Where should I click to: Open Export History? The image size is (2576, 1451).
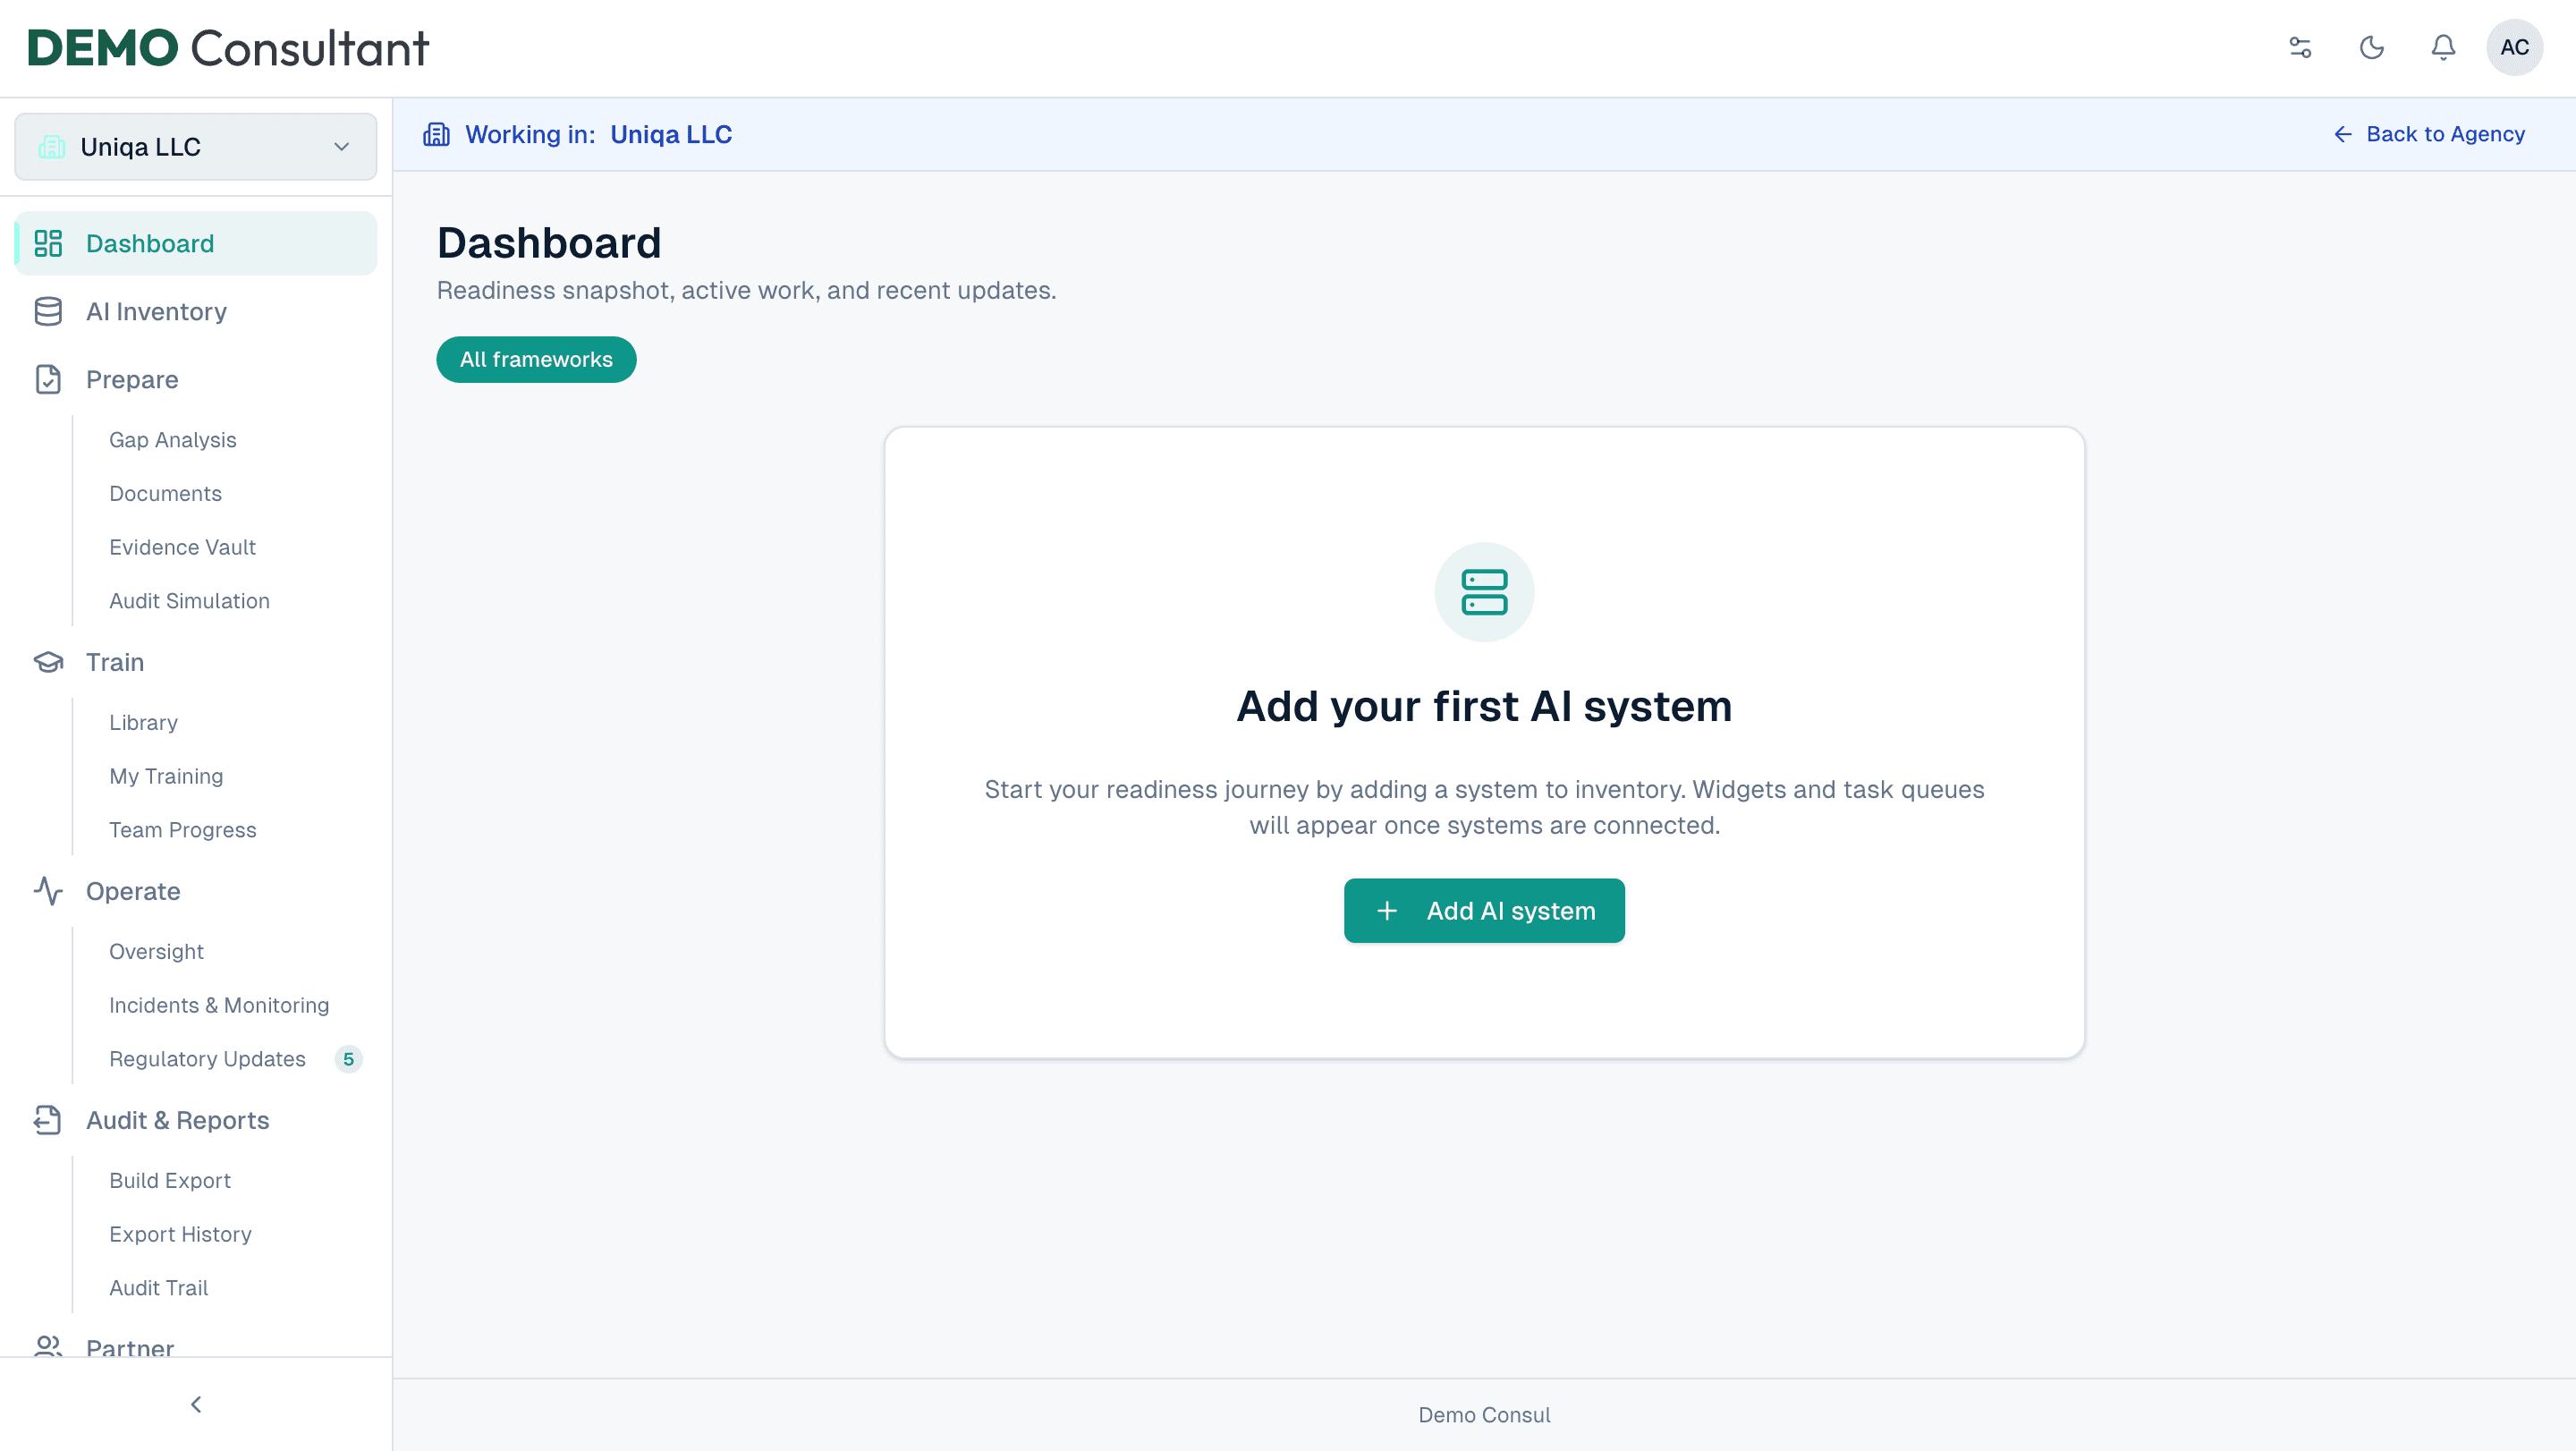tap(180, 1234)
